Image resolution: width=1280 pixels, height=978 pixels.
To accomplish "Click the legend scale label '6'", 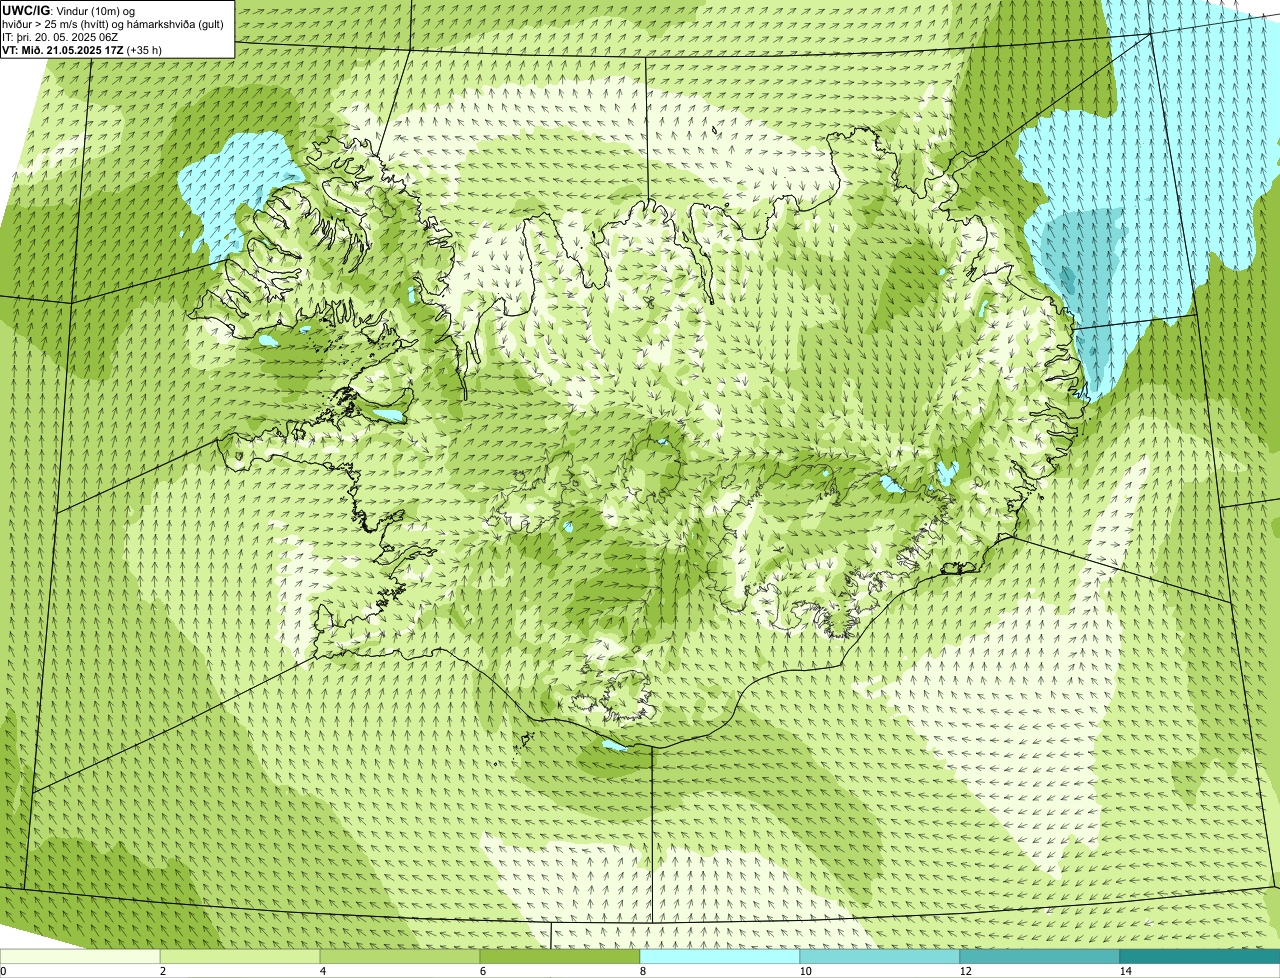I will click(482, 971).
